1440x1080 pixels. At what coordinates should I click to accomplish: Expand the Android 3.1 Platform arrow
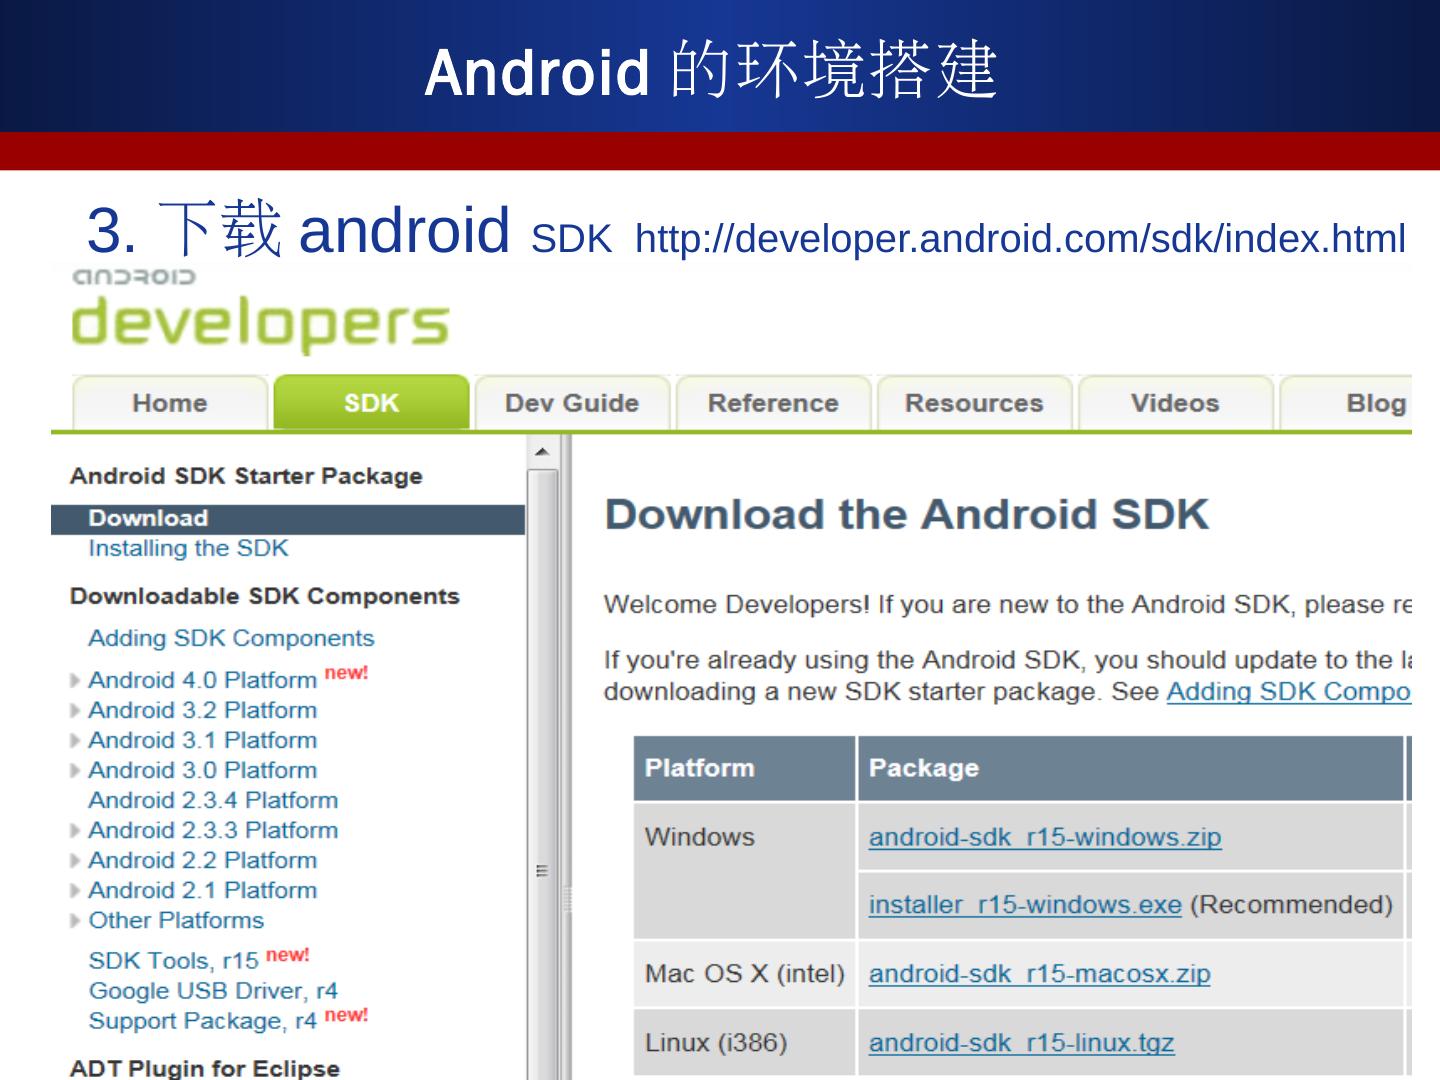(76, 741)
